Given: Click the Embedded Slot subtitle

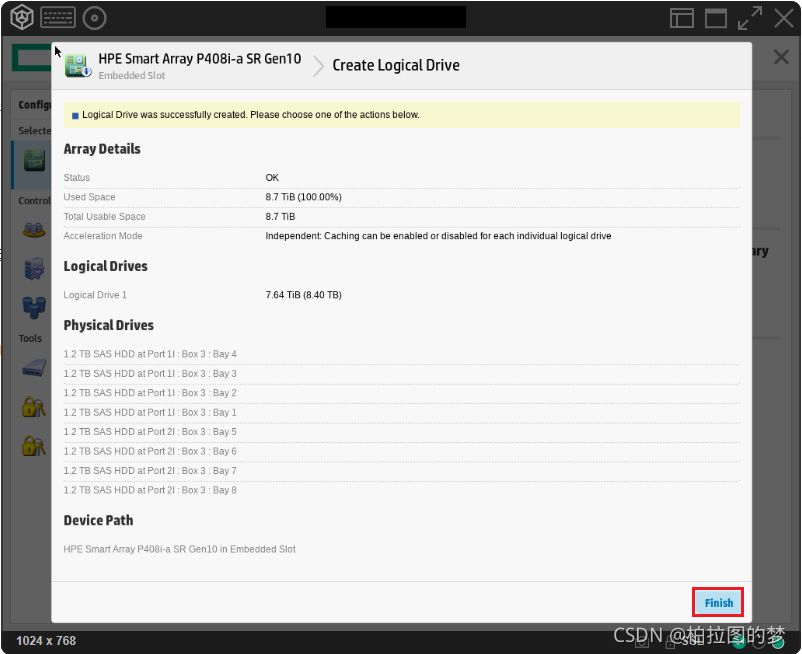Looking at the screenshot, I should (x=131, y=76).
